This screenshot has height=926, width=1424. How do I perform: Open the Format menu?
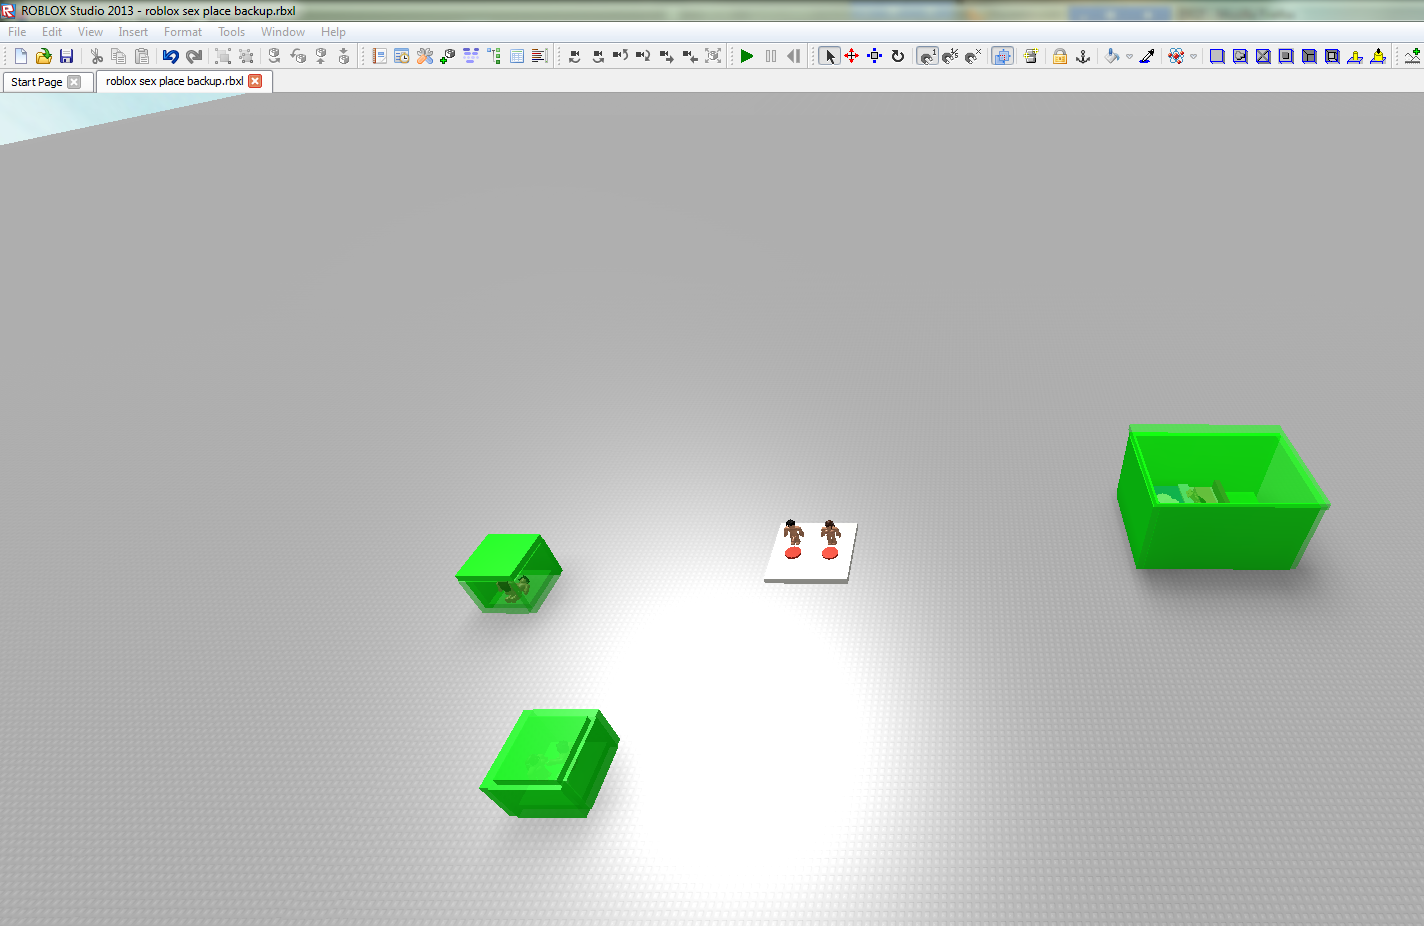click(183, 32)
